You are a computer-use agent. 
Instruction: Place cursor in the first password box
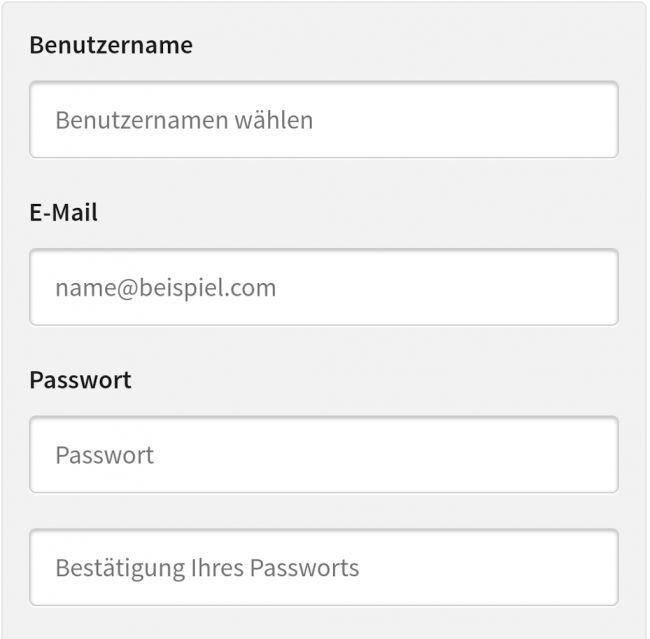pos(324,456)
